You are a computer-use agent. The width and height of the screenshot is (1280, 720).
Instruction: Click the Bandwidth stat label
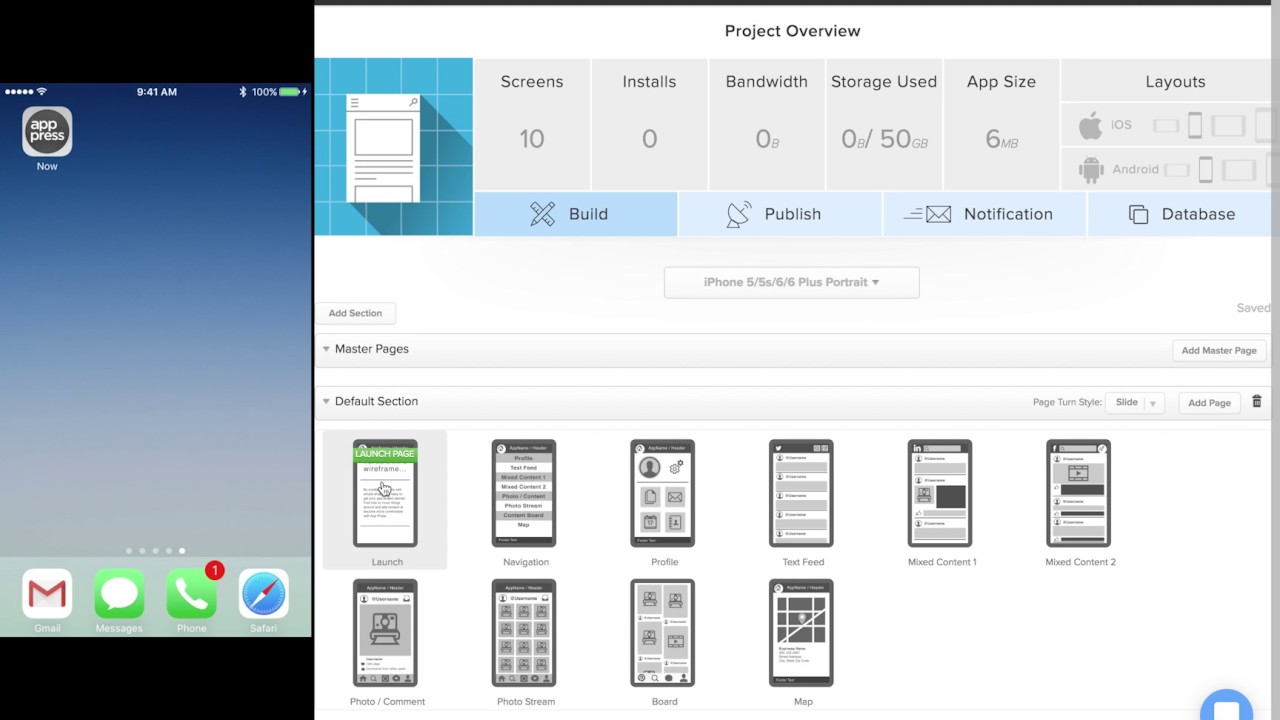pos(767,82)
